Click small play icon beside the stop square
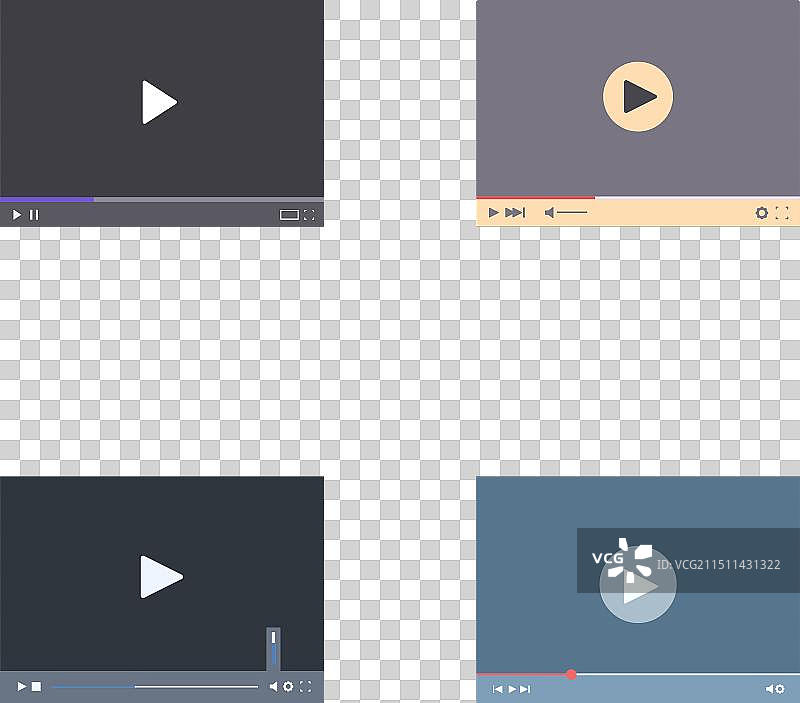 pyautogui.click(x=22, y=686)
